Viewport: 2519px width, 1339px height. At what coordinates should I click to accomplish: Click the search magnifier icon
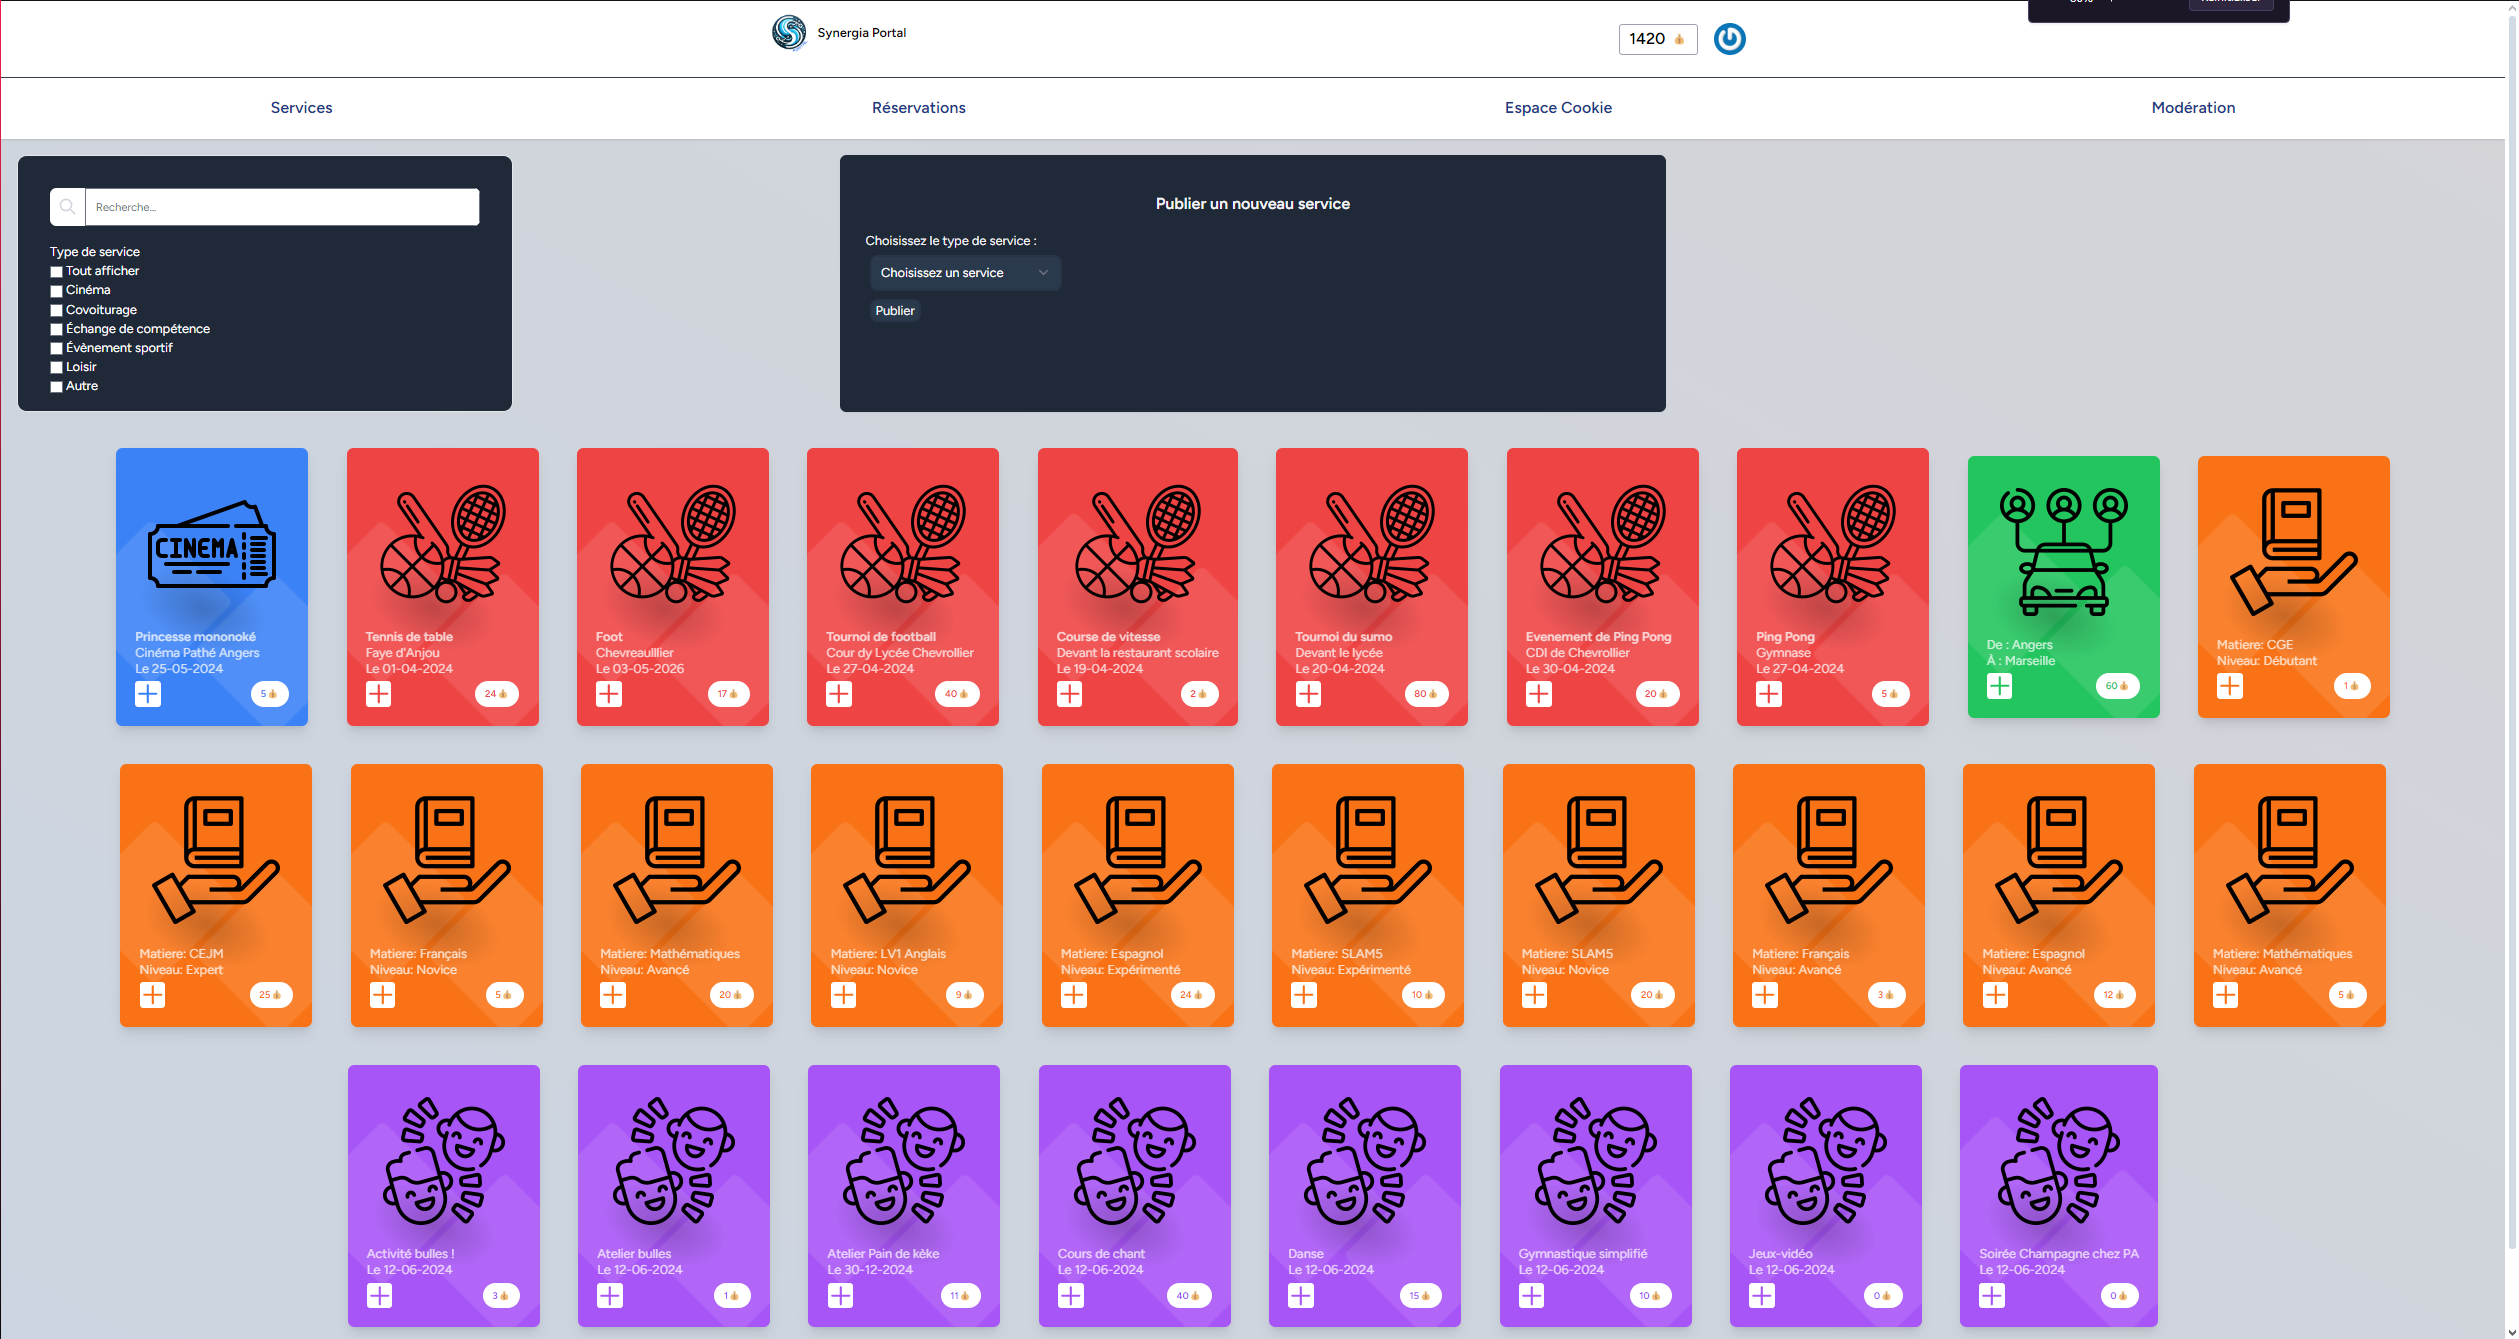tap(68, 207)
